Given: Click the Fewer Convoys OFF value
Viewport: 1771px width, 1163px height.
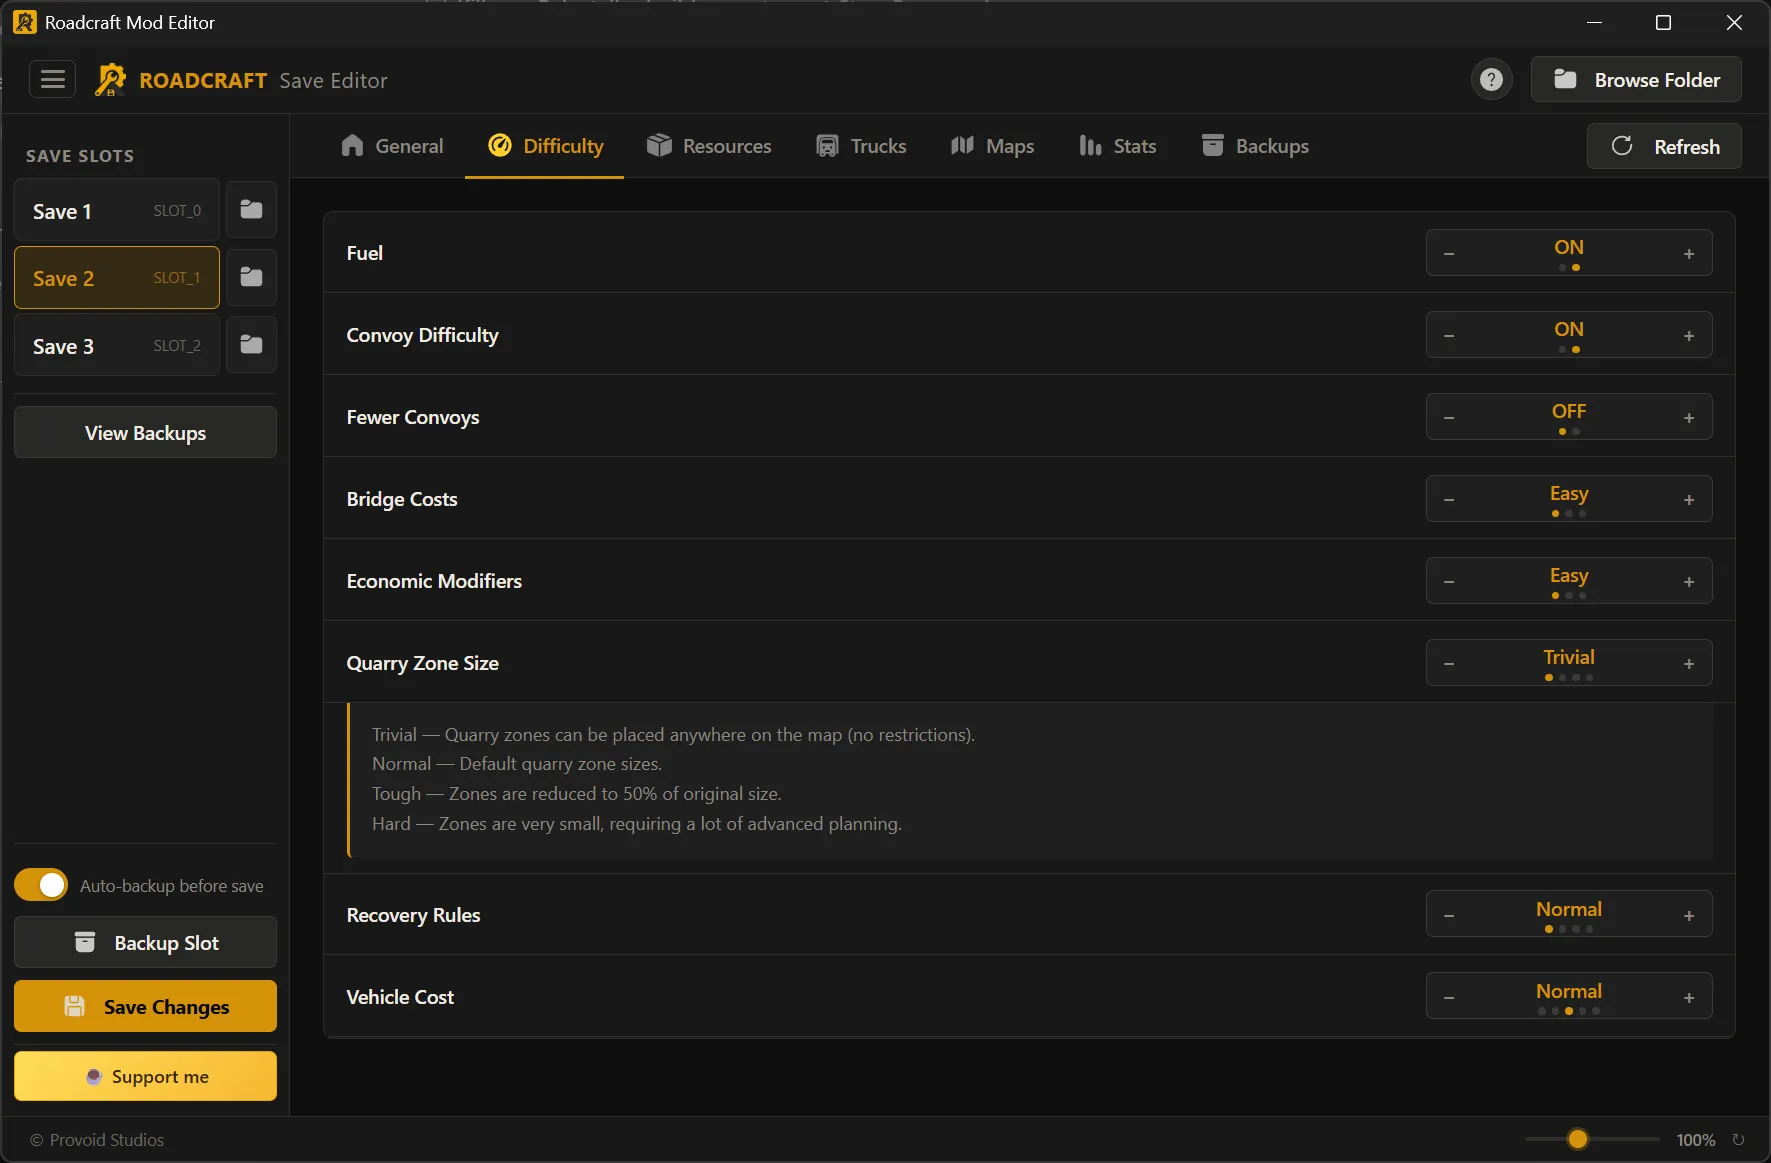Looking at the screenshot, I should pyautogui.click(x=1568, y=411).
